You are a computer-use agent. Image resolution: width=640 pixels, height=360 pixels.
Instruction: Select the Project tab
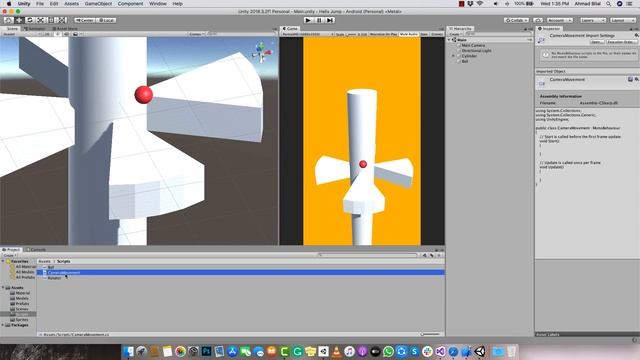click(x=11, y=249)
